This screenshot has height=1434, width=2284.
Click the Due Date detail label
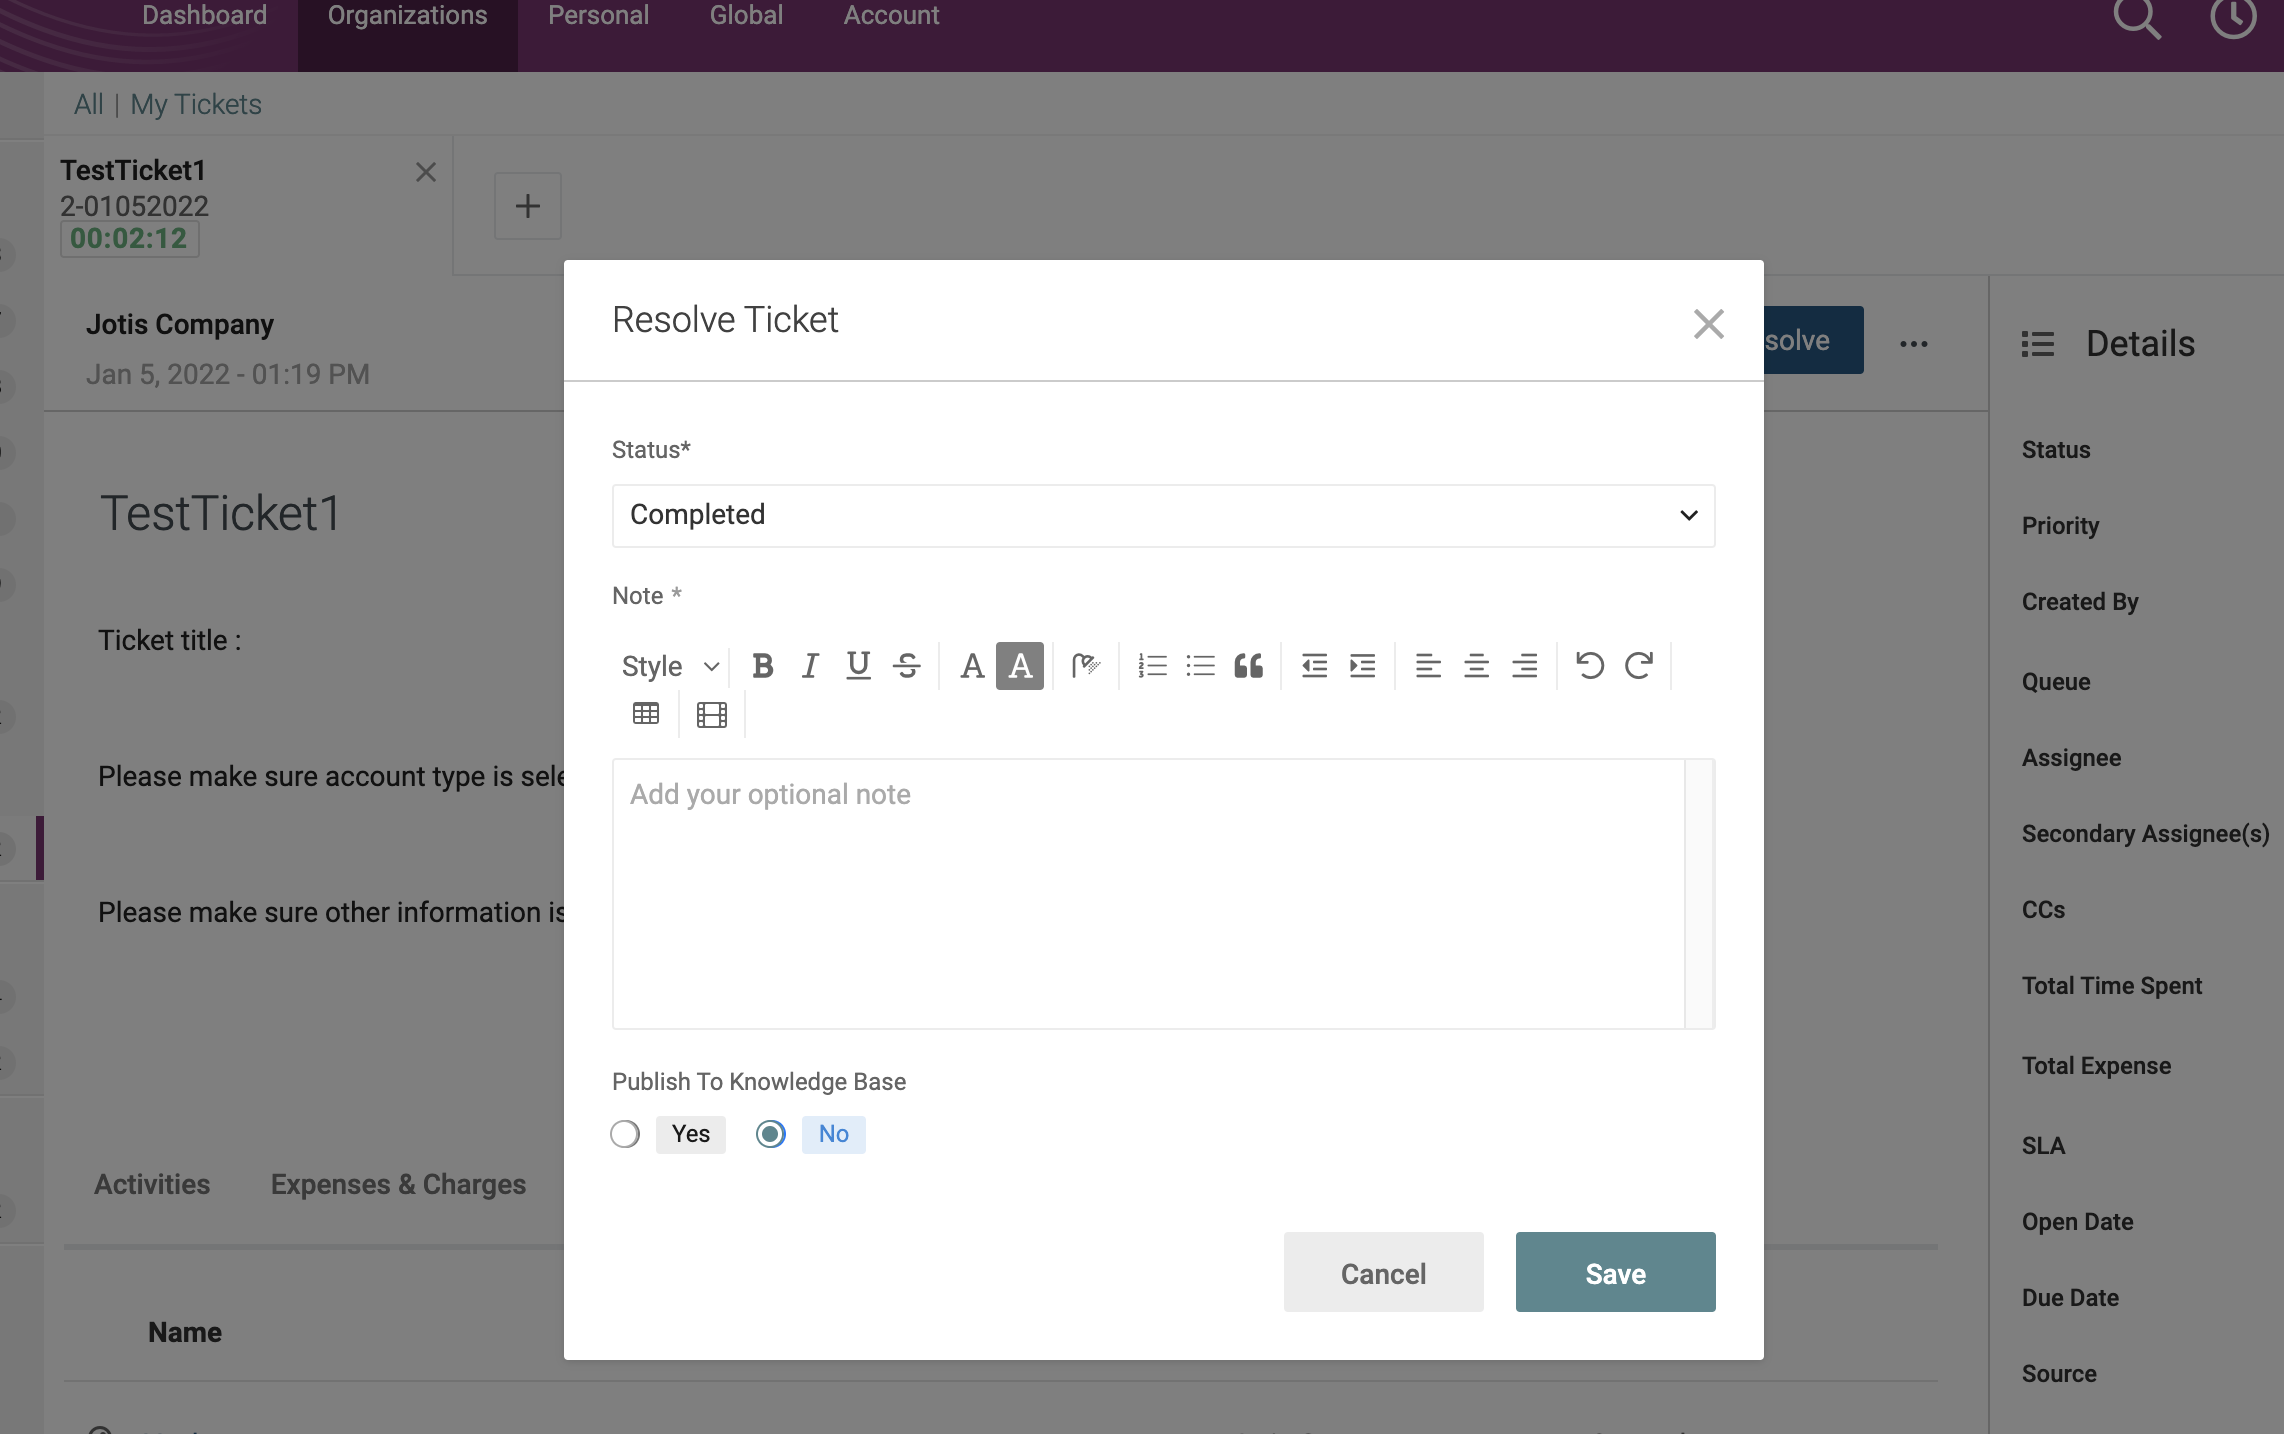click(2070, 1298)
